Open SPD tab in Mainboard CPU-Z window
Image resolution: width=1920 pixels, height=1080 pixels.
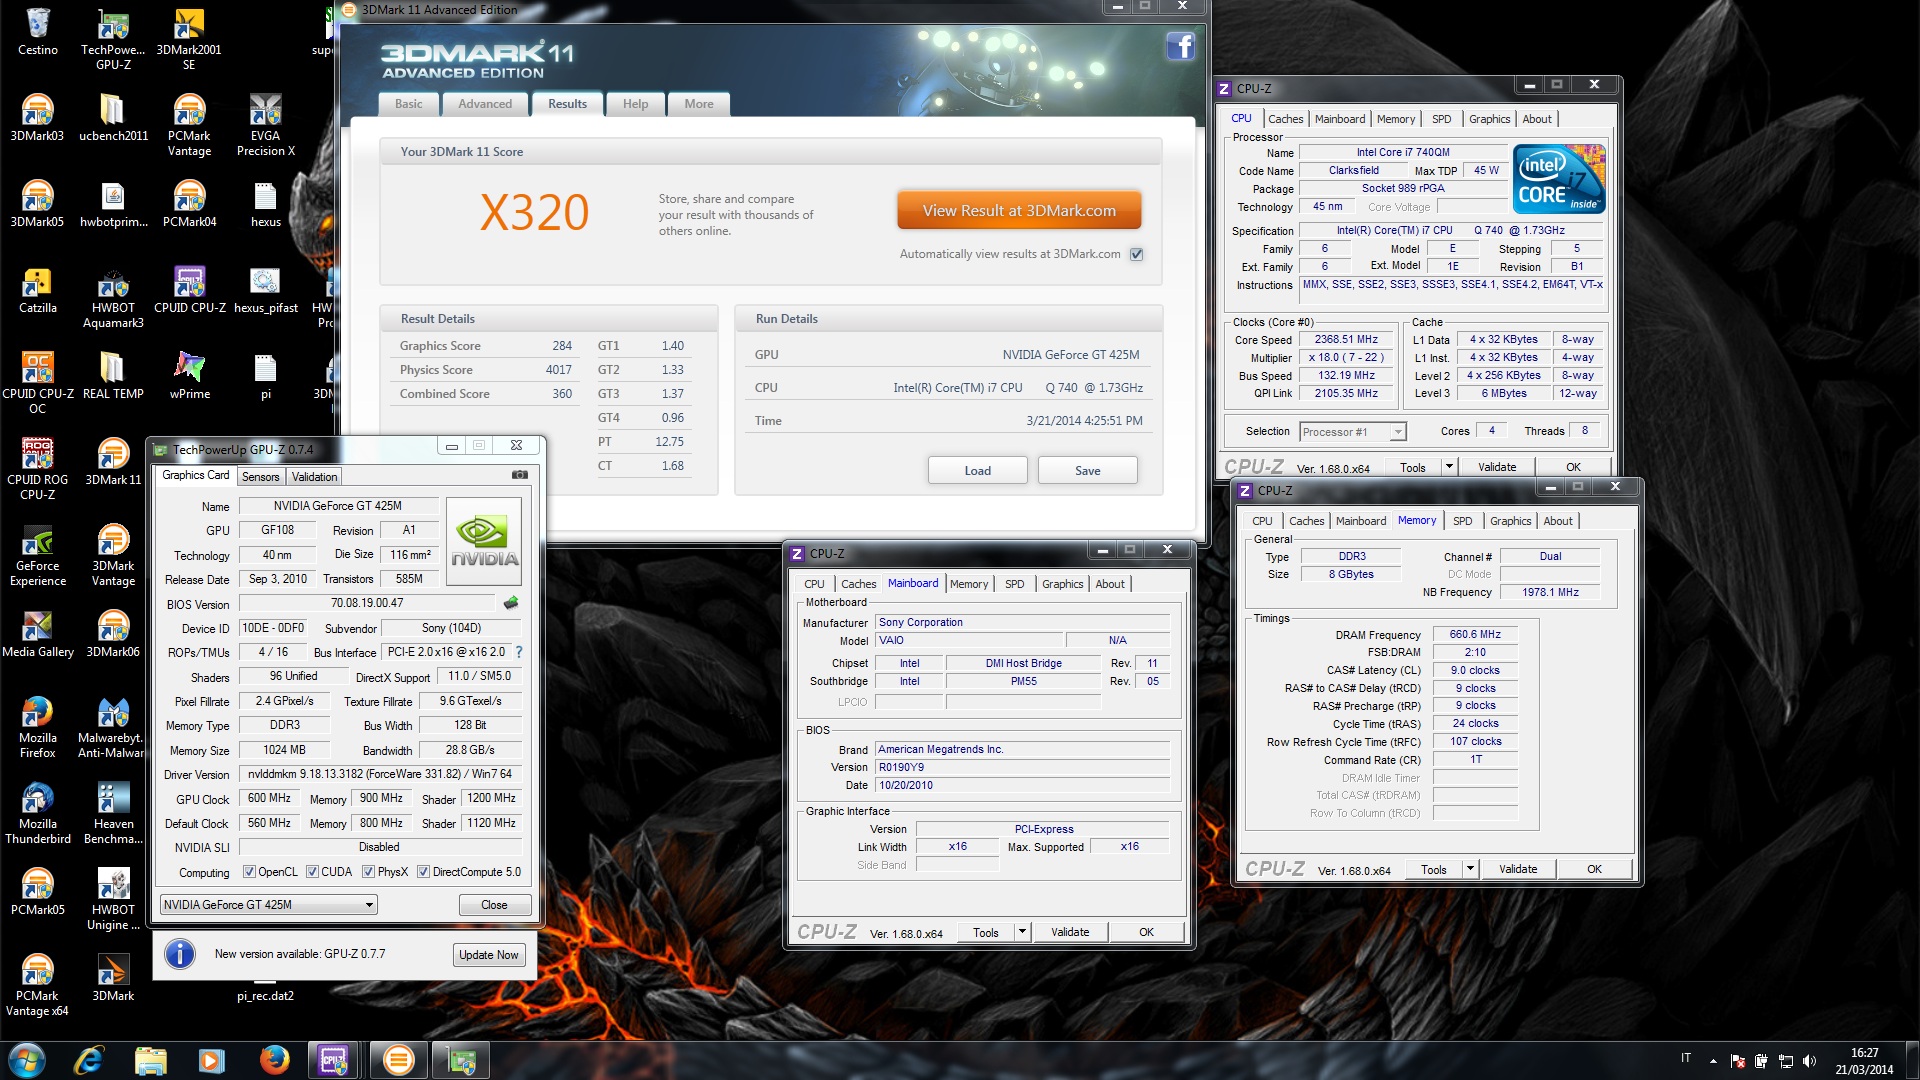click(1014, 584)
